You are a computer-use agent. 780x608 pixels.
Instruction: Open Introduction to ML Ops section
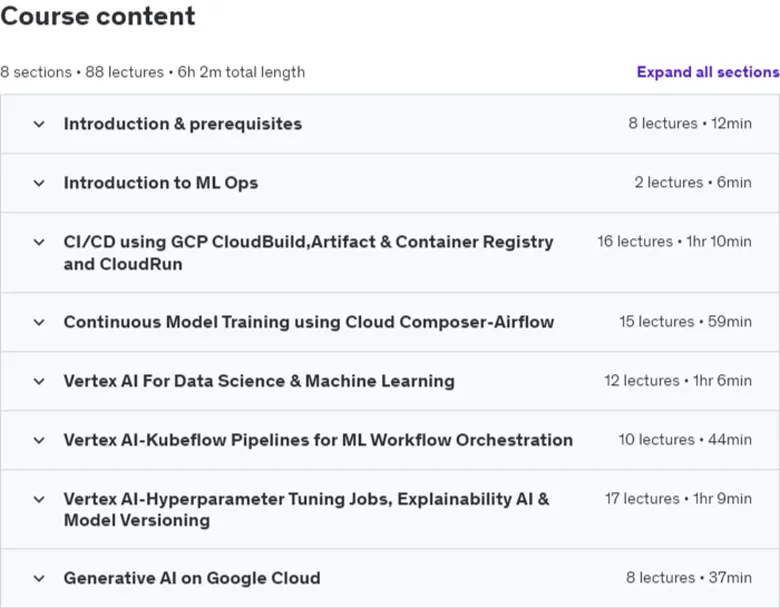tap(161, 183)
